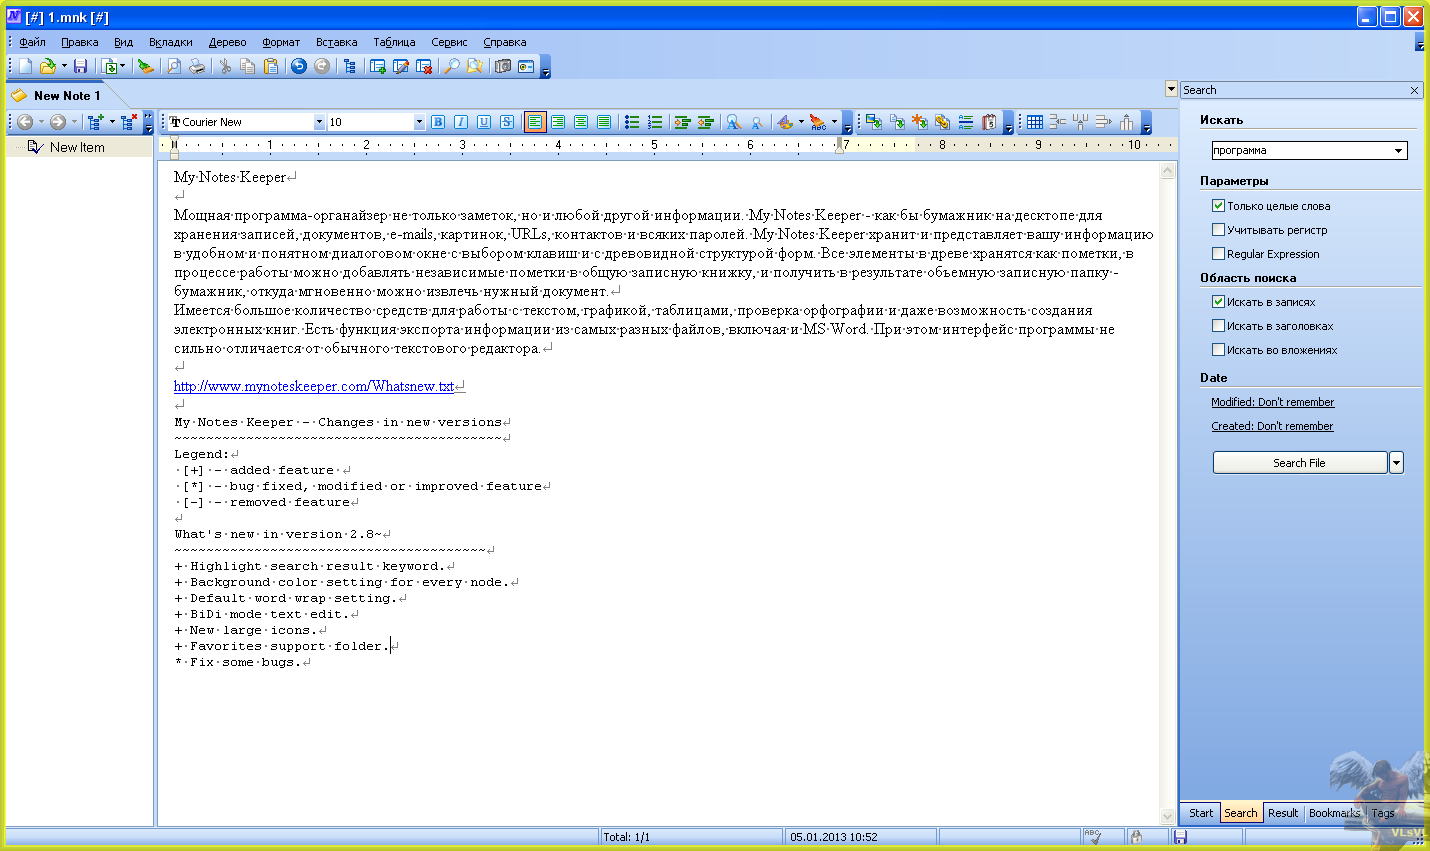Apply Strikethrough formatting
The width and height of the screenshot is (1430, 851).
click(x=507, y=122)
